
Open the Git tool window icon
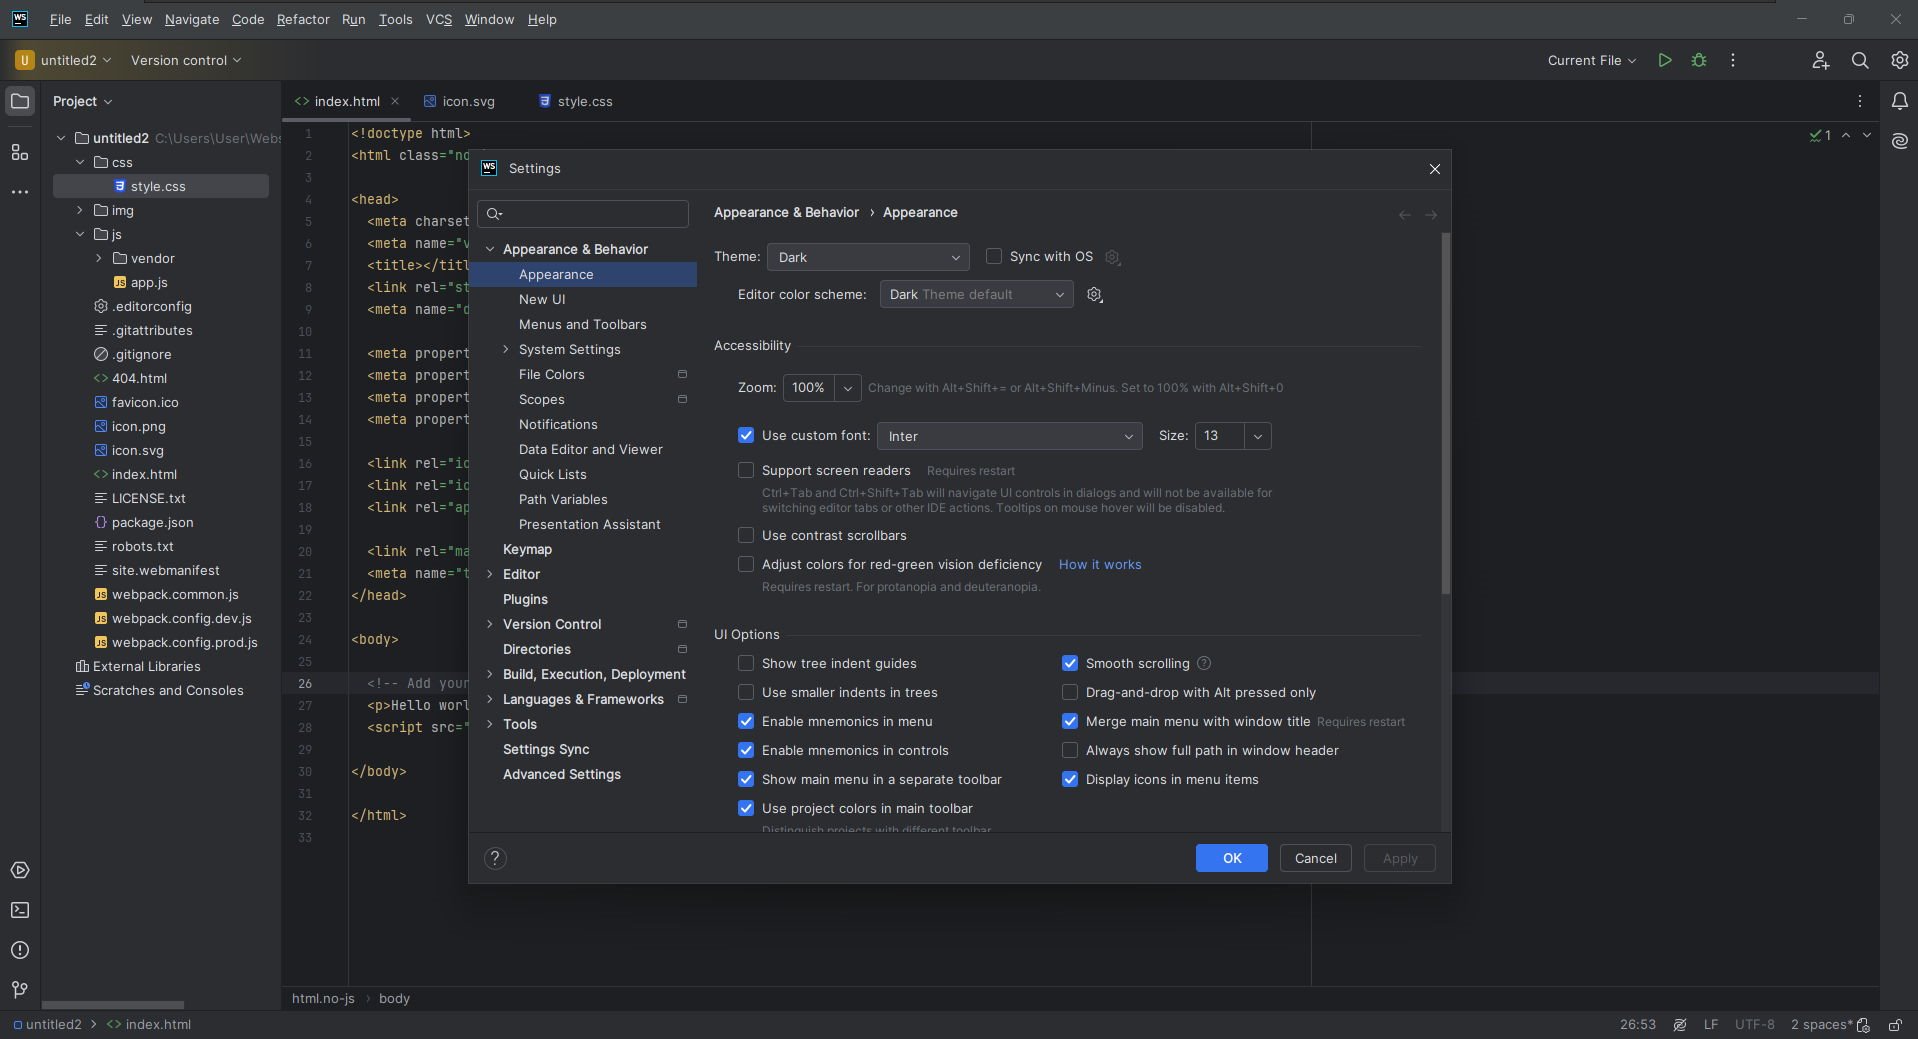pyautogui.click(x=20, y=990)
